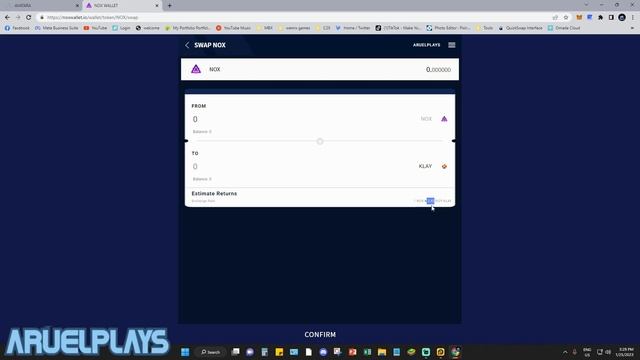640x360 pixels.
Task: Click the Chrome icon in the taskbar
Action: point(455,352)
